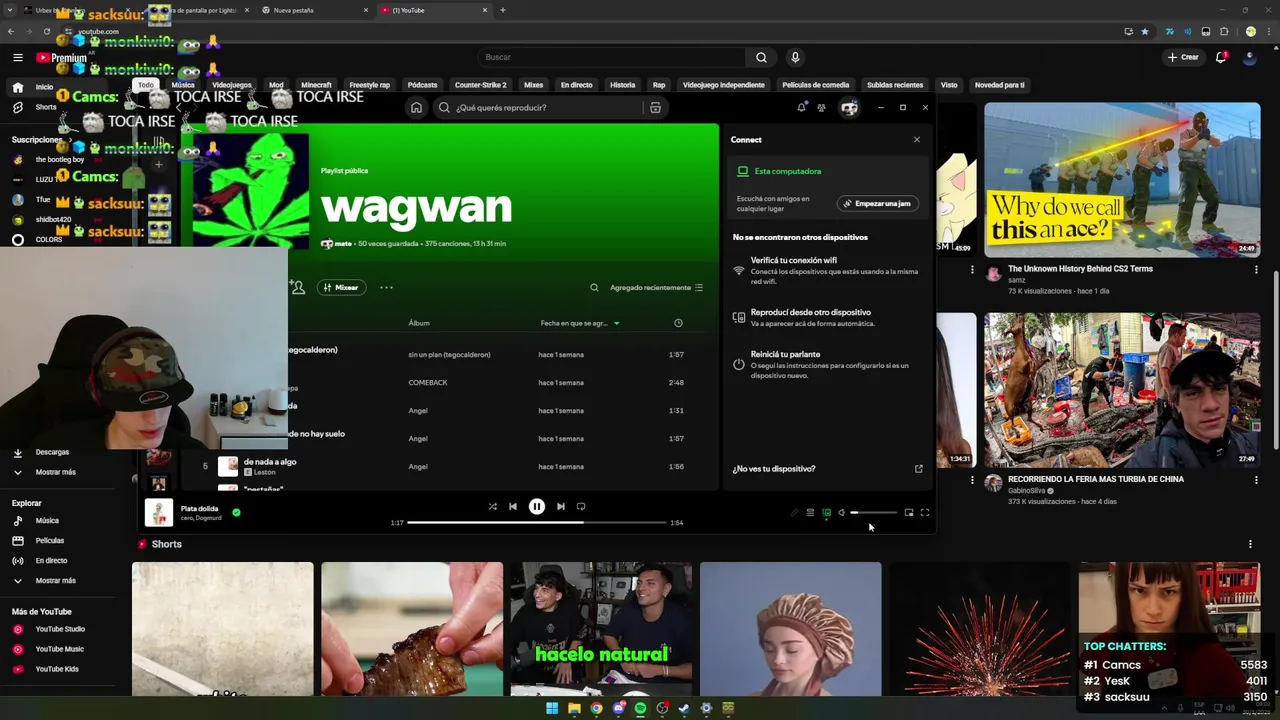Open Steam from the taskbar
Image resolution: width=1280 pixels, height=720 pixels.
684,708
